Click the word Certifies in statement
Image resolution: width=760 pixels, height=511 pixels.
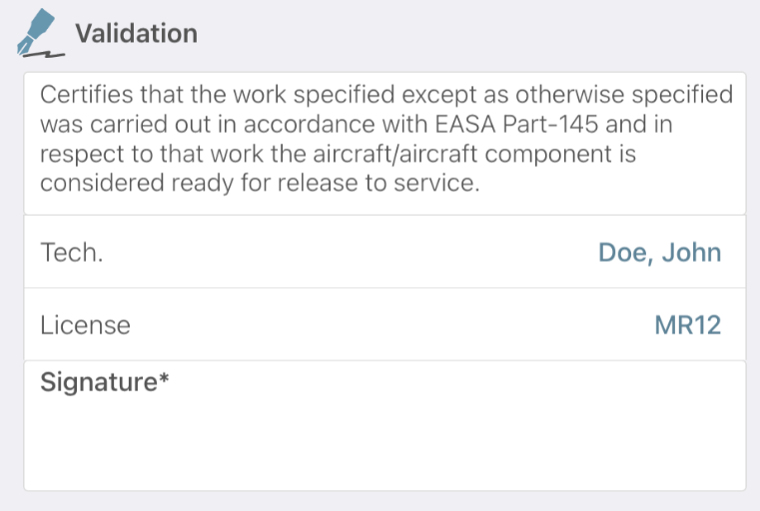click(86, 95)
